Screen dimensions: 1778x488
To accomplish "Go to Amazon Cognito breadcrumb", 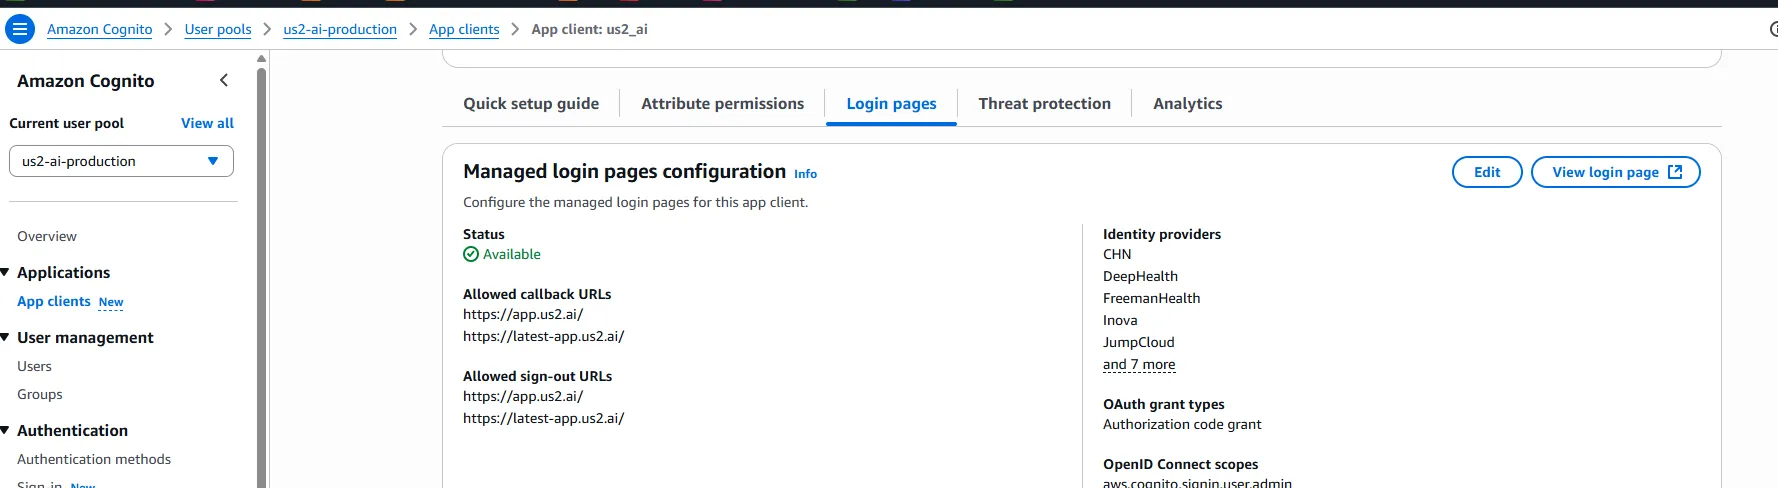I will (100, 29).
